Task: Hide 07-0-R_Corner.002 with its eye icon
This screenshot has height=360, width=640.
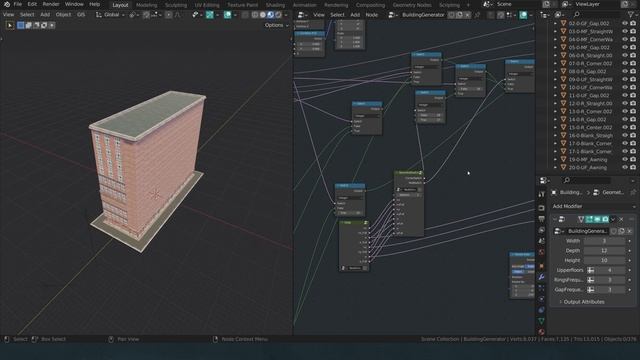Action: pyautogui.click(x=624, y=63)
